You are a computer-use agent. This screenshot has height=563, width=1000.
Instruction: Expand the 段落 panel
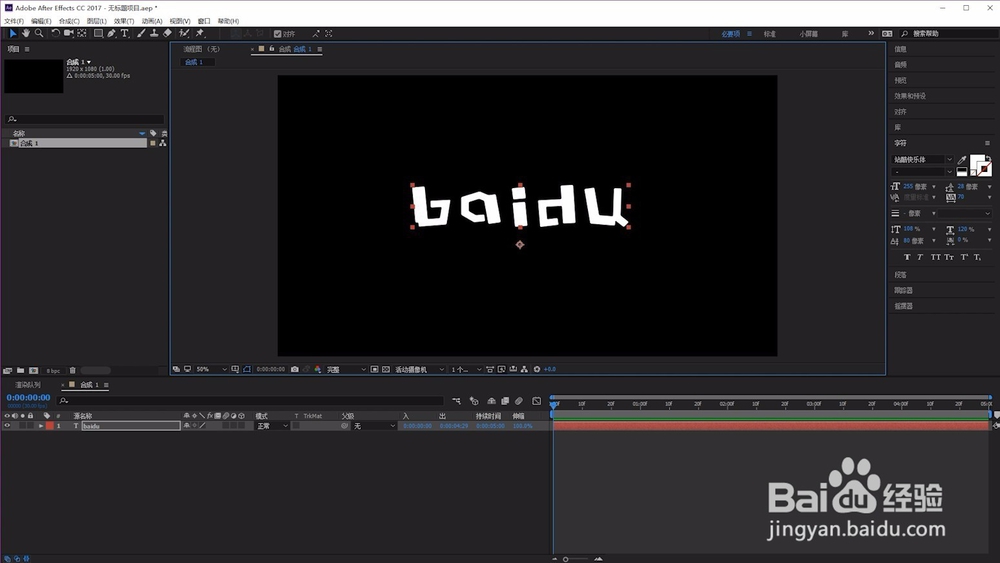(x=901, y=275)
